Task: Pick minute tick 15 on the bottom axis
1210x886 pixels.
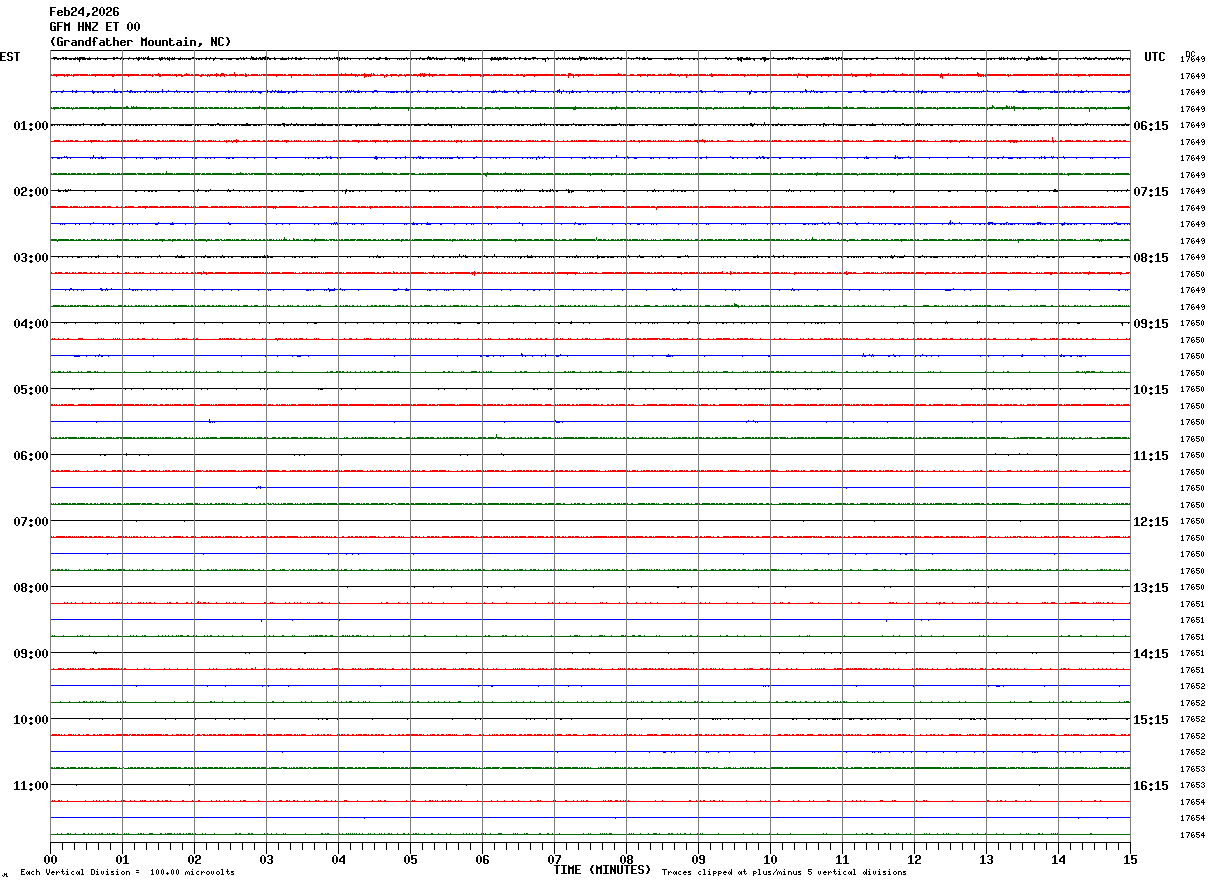Action: [x=1130, y=859]
